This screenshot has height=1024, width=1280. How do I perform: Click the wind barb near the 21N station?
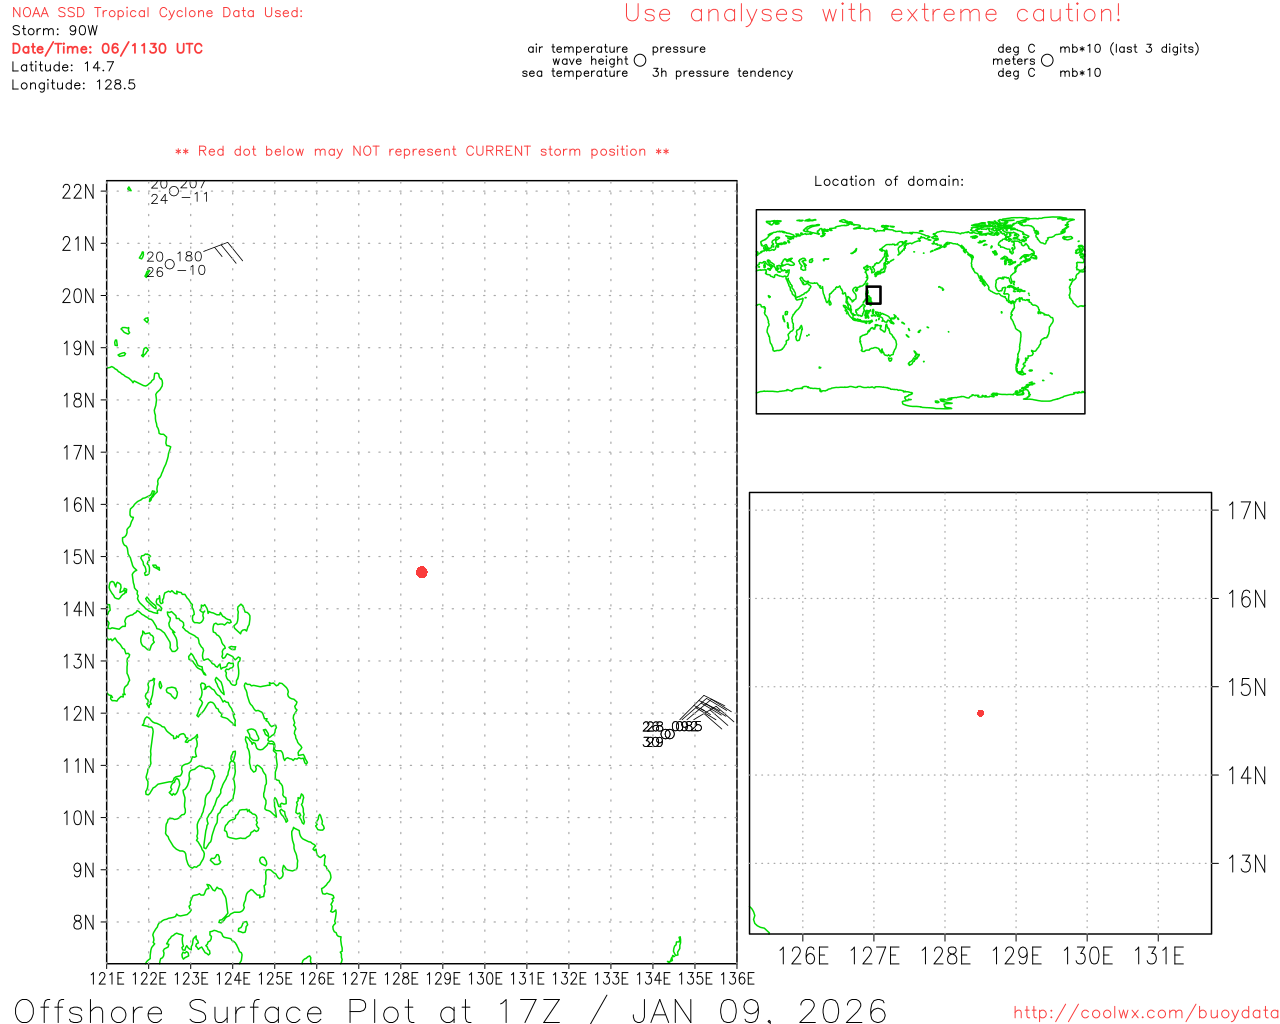[223, 251]
